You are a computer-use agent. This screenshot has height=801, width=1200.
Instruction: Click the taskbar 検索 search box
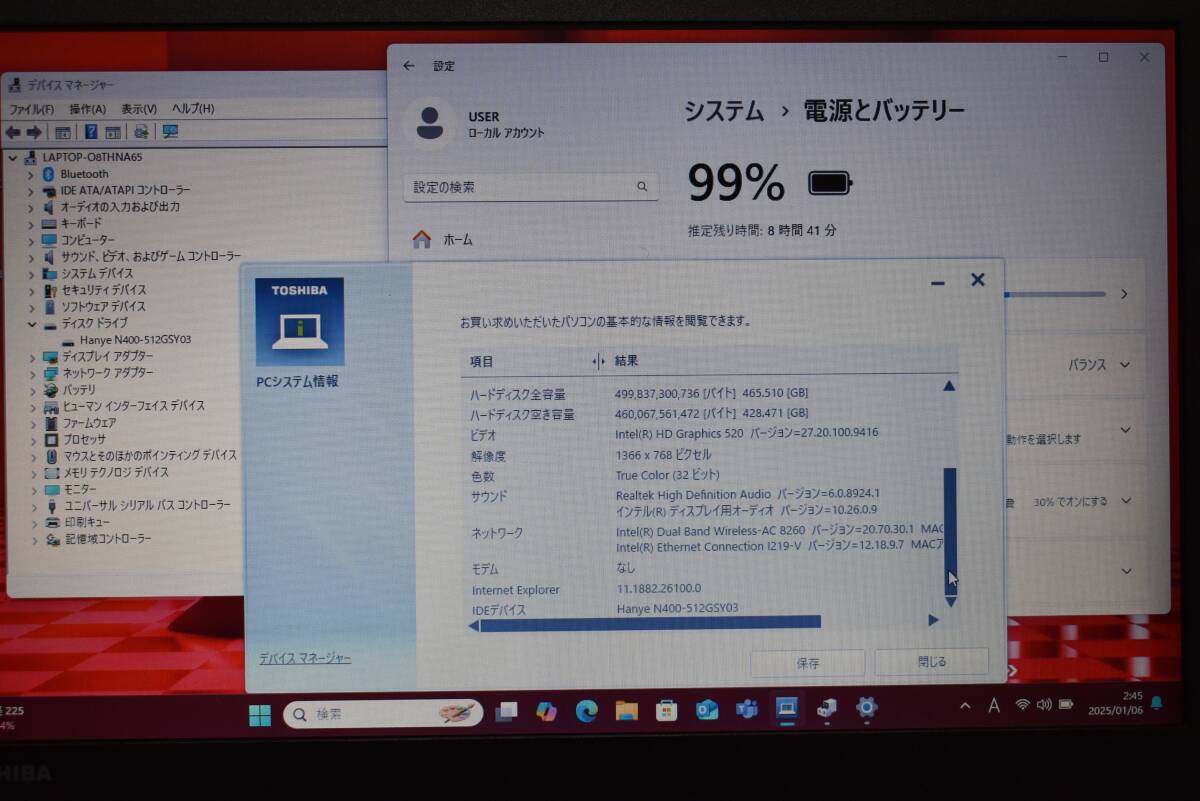383,714
